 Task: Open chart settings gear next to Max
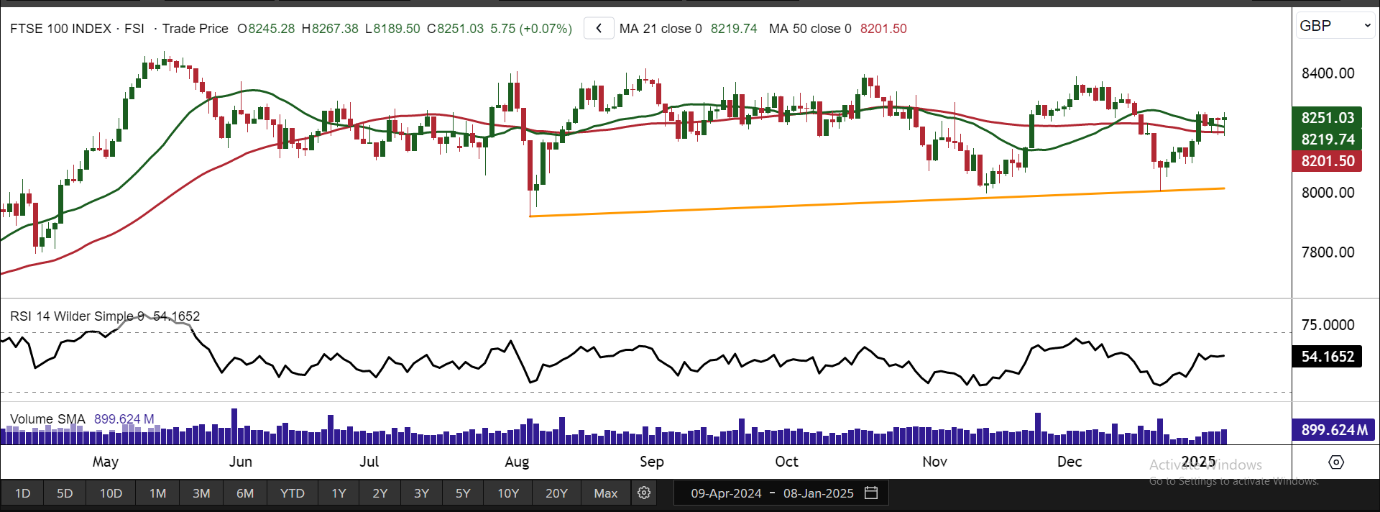pos(644,493)
